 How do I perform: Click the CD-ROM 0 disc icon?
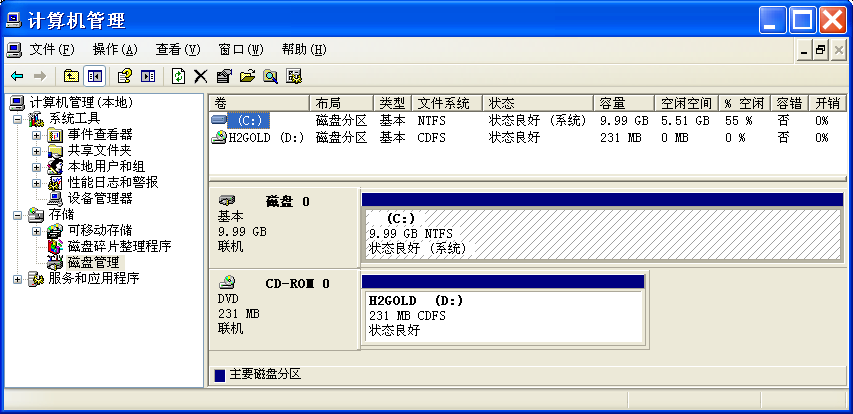(227, 282)
